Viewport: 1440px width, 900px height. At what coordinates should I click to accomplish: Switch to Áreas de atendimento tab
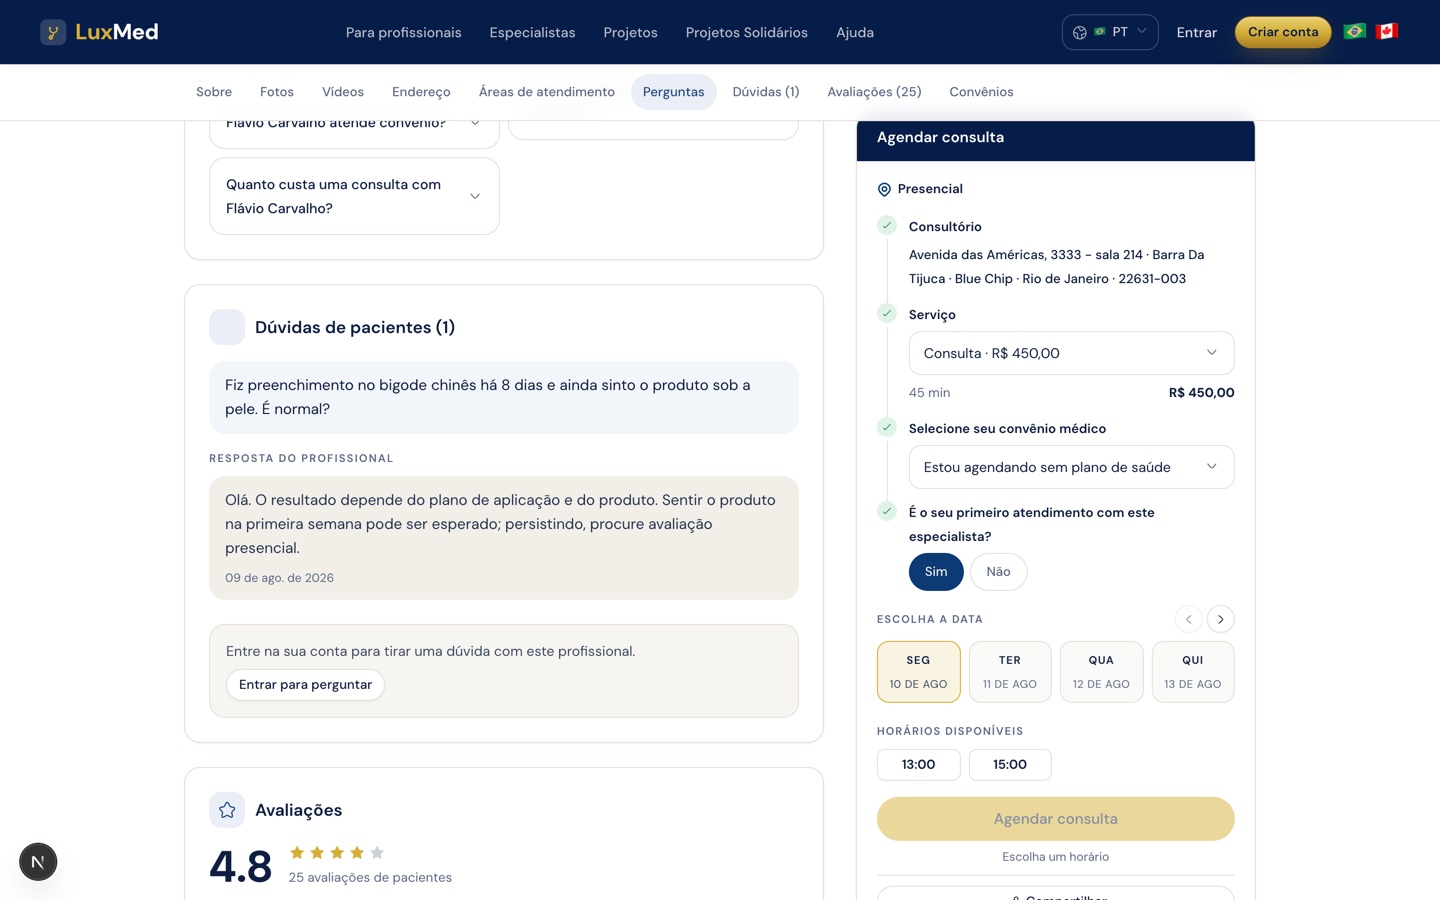coord(547,92)
